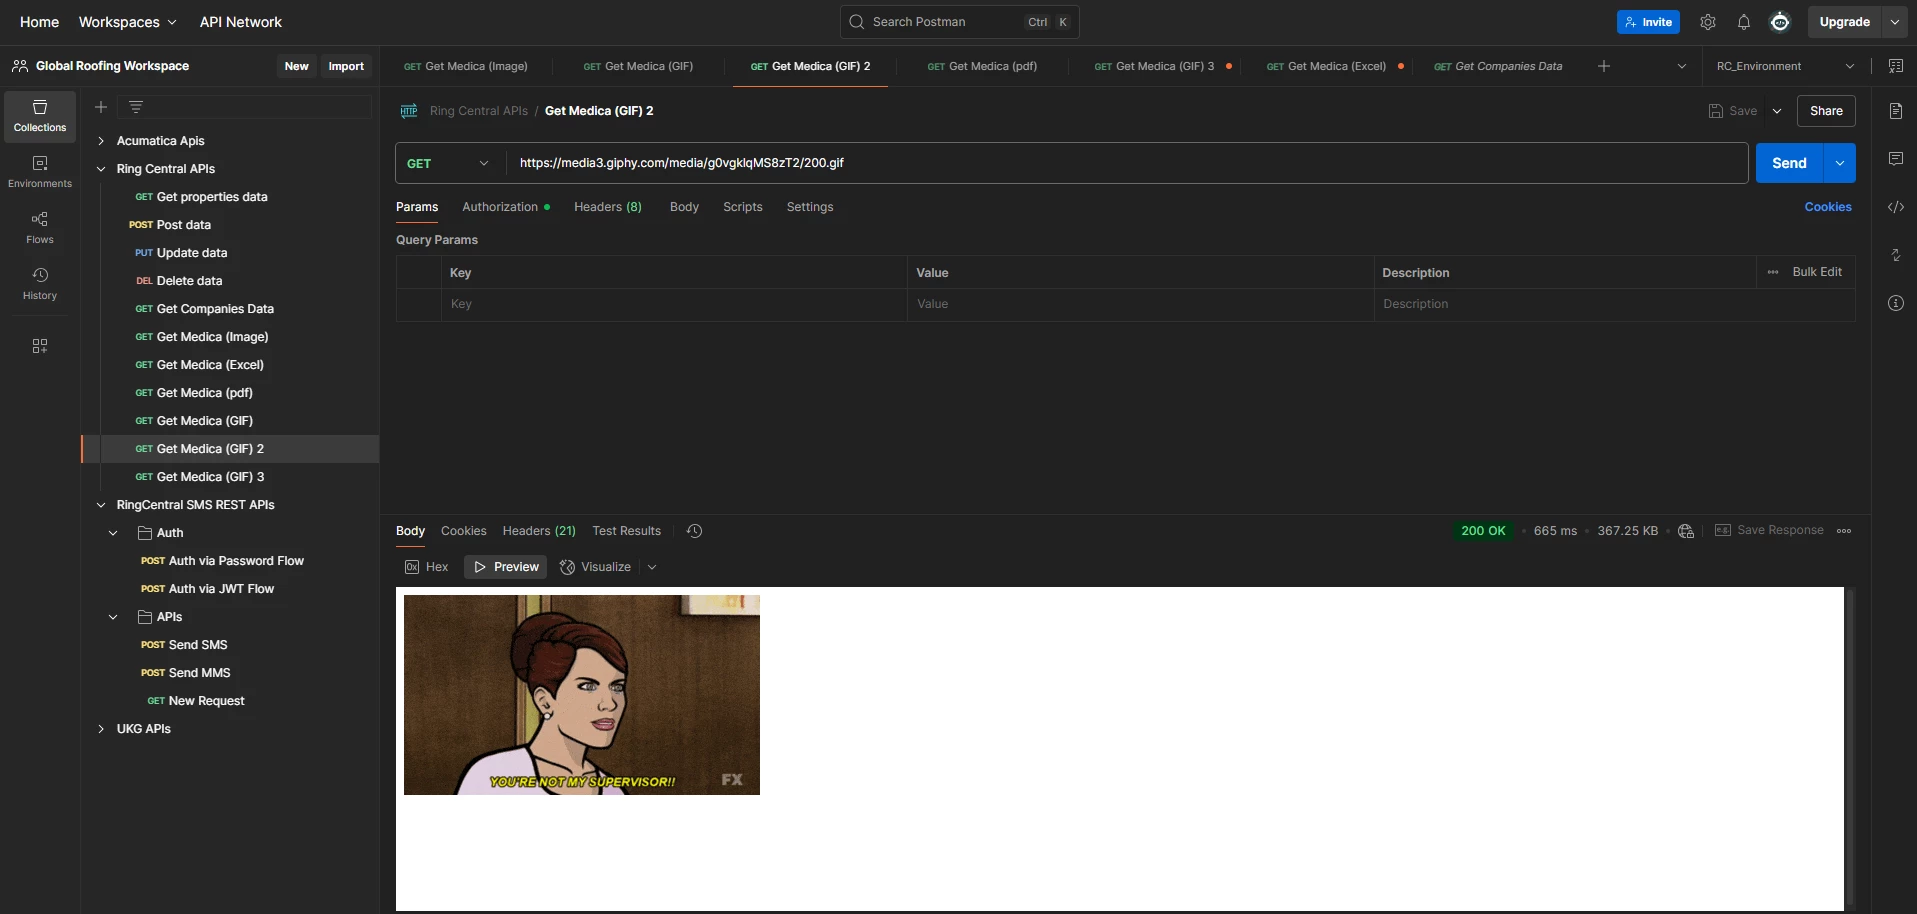Open the documentation icon in right sidebar

tap(1896, 111)
